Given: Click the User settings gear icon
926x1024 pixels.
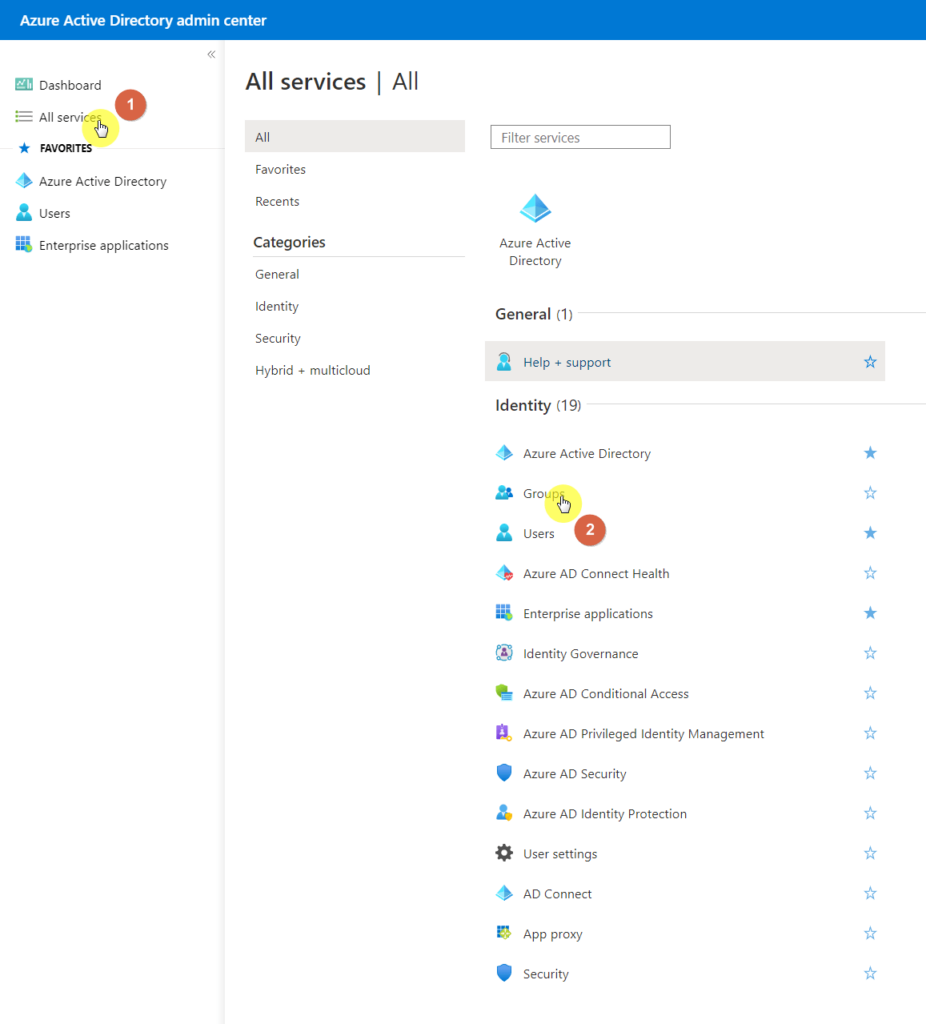Looking at the screenshot, I should [504, 853].
